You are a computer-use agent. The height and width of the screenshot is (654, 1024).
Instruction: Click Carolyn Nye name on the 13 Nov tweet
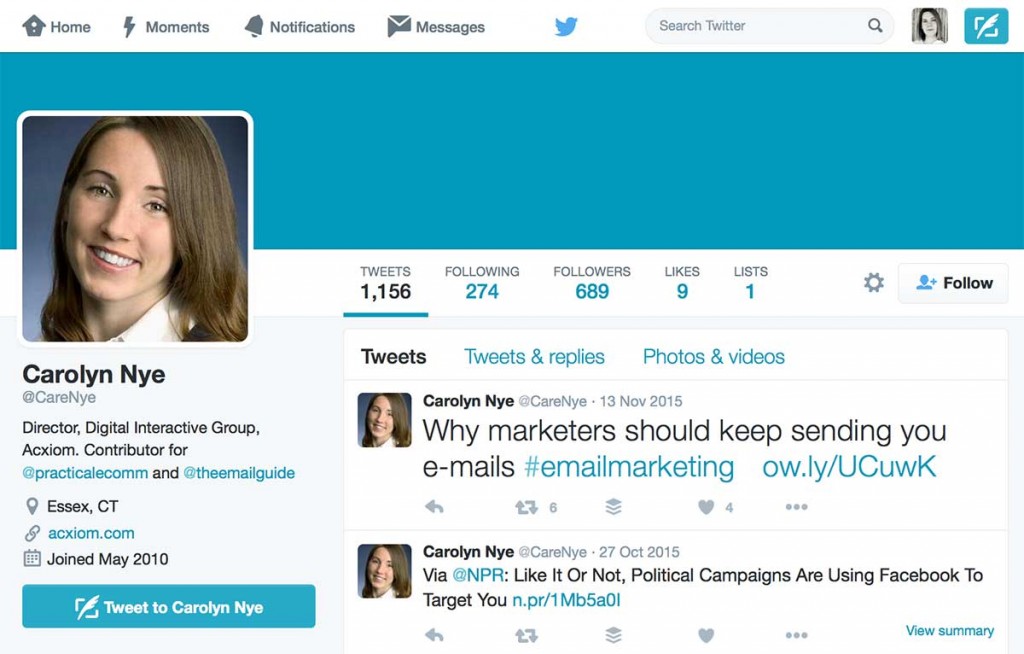click(468, 401)
